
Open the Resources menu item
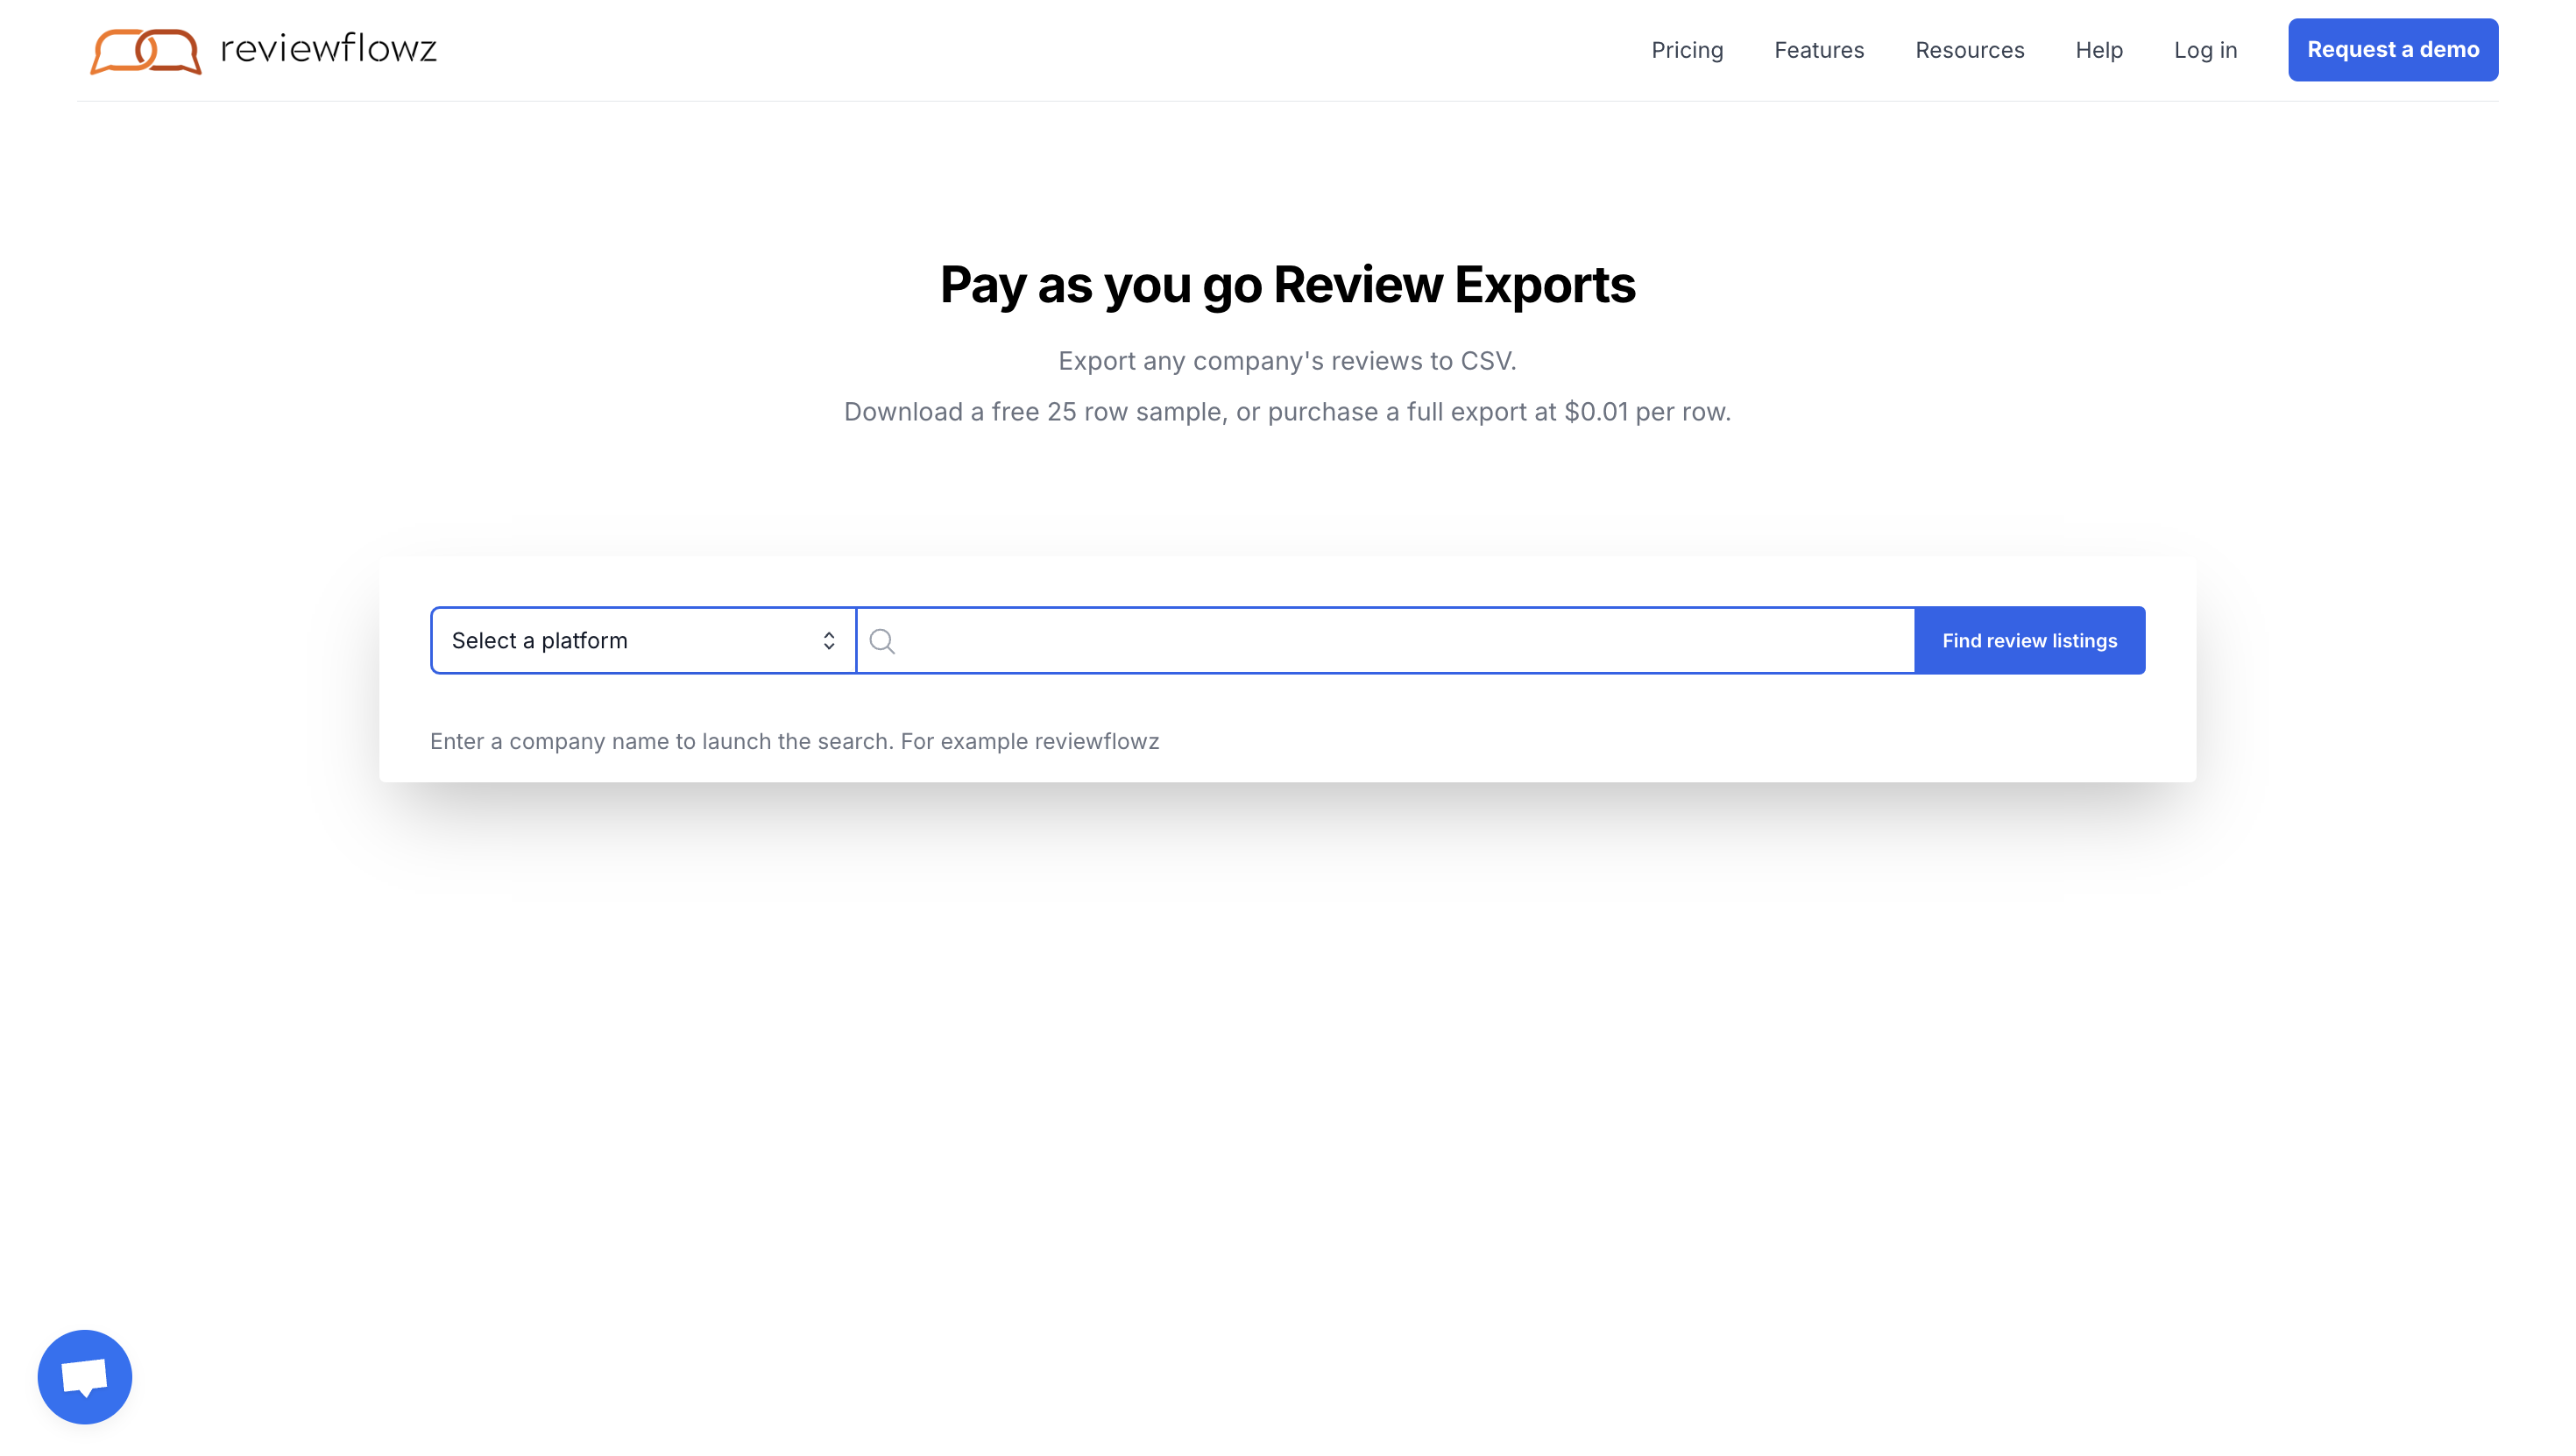(x=1969, y=50)
